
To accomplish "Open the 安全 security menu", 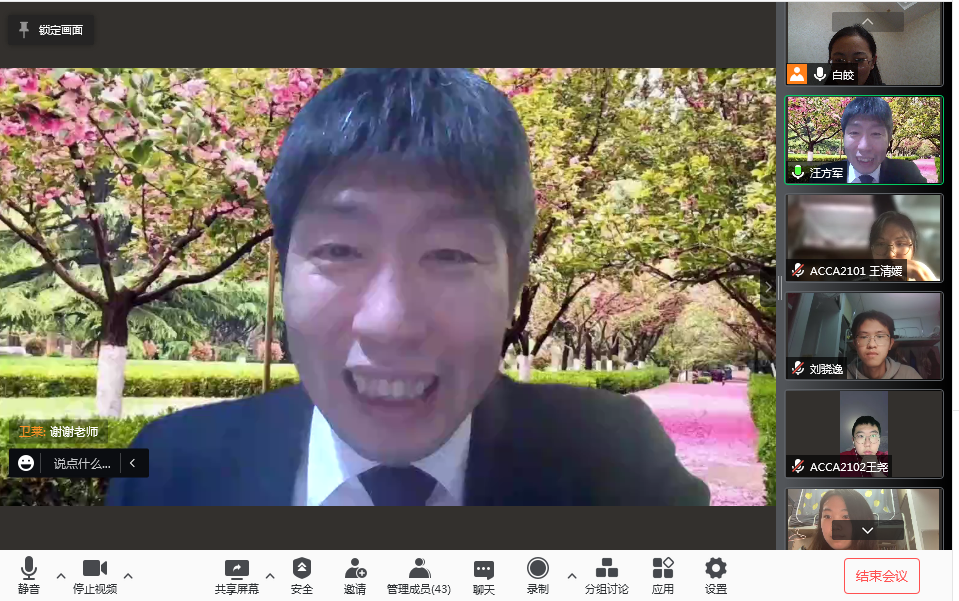I will (302, 575).
